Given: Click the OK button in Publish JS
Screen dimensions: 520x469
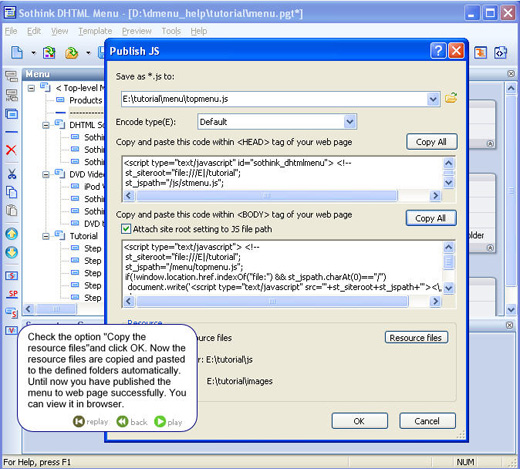Looking at the screenshot, I should click(x=359, y=421).
